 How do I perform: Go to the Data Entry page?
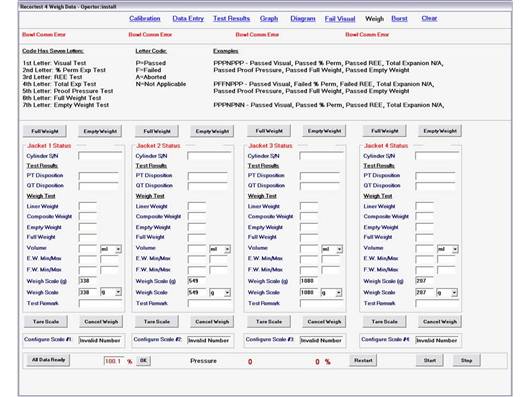[x=188, y=19]
